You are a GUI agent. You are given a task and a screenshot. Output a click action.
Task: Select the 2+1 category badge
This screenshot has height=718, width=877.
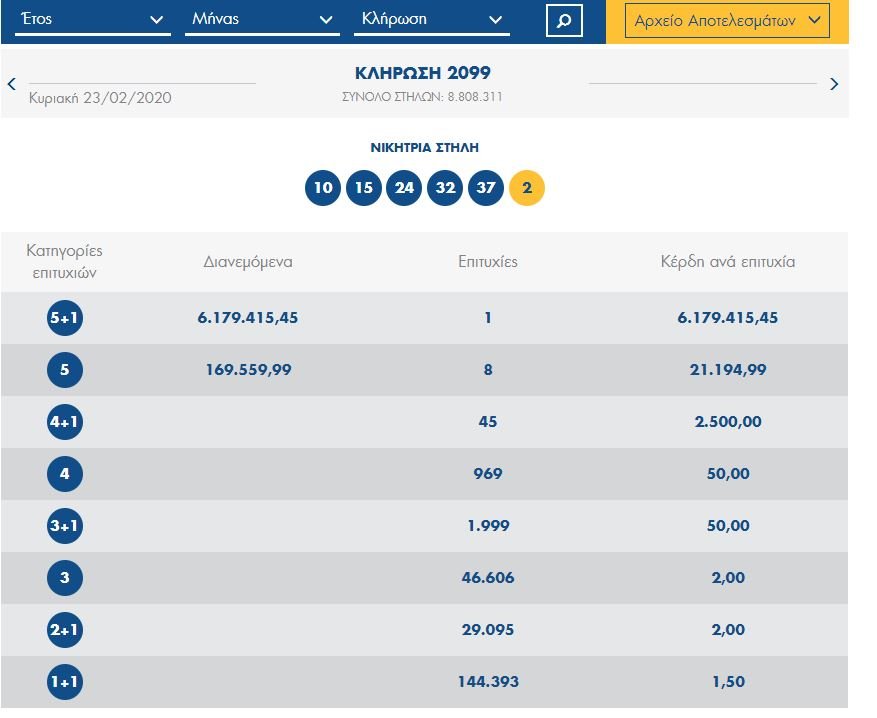tap(65, 630)
